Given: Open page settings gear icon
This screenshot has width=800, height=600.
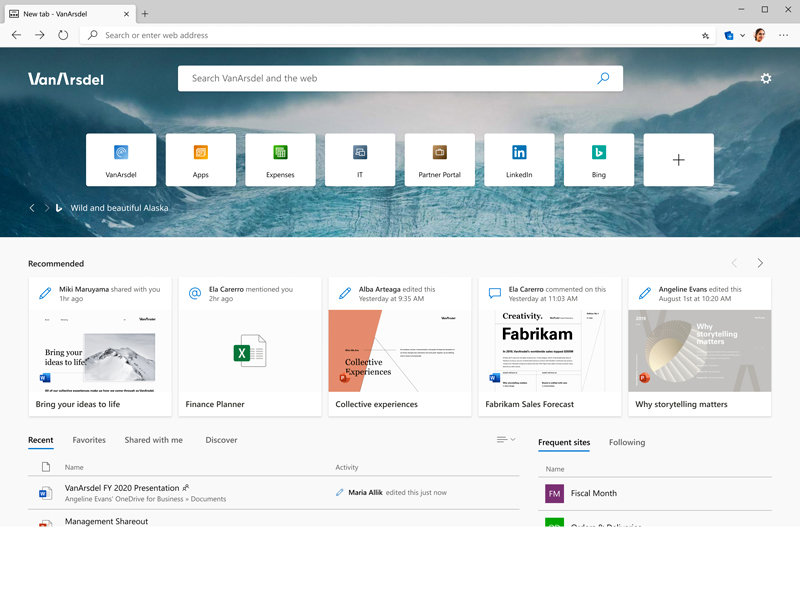Looking at the screenshot, I should (x=766, y=79).
